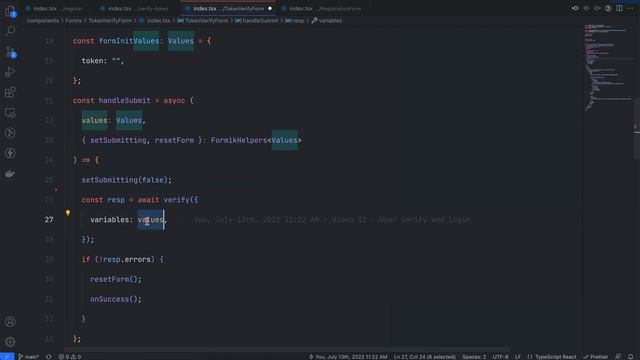Image resolution: width=640 pixels, height=360 pixels.
Task: Open the editor More Actions ellipsis
Action: pos(631,8)
